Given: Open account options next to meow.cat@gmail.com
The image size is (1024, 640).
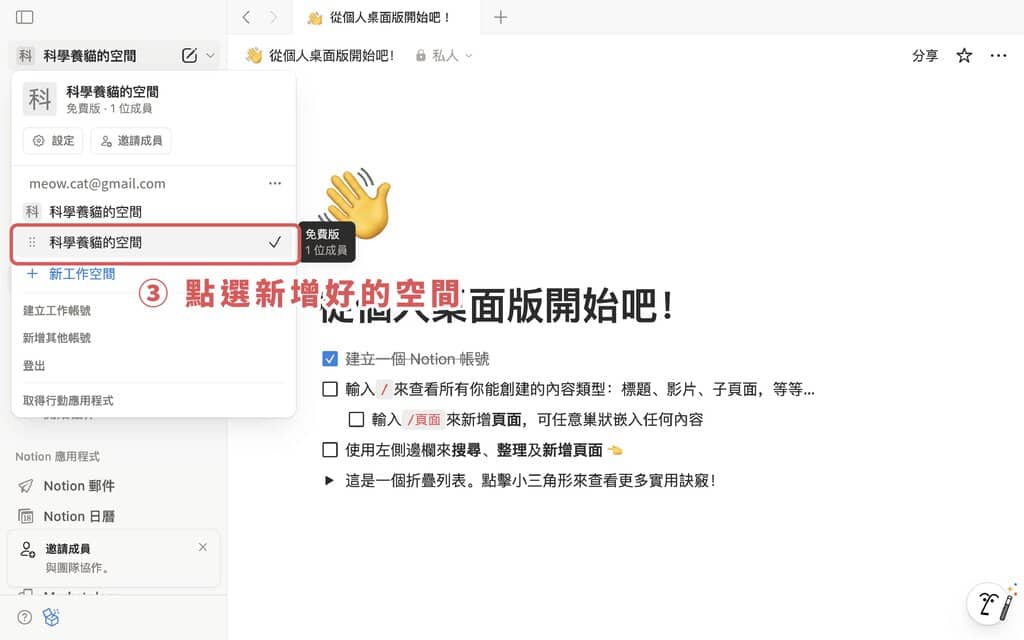Looking at the screenshot, I should pyautogui.click(x=275, y=184).
